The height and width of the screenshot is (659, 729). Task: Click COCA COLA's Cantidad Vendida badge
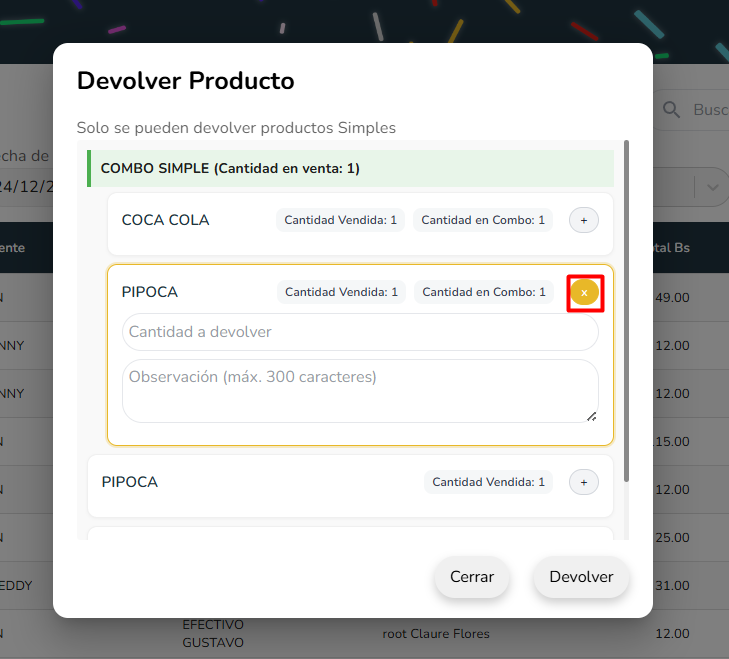pos(341,220)
